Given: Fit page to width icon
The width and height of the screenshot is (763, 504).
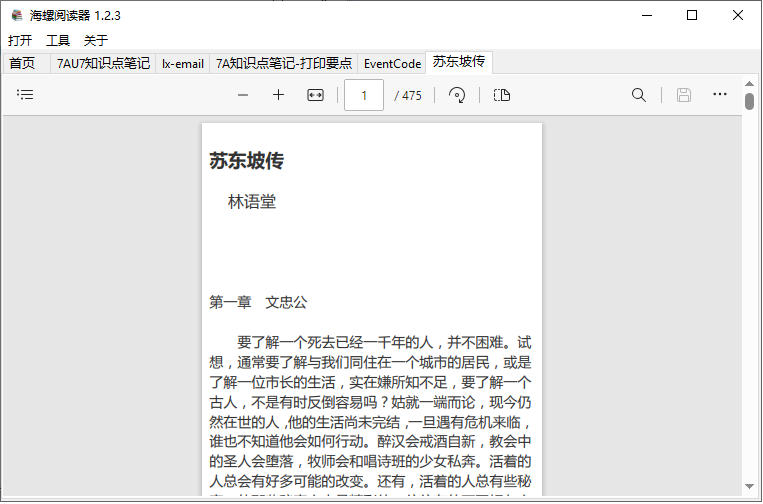Looking at the screenshot, I should [315, 95].
